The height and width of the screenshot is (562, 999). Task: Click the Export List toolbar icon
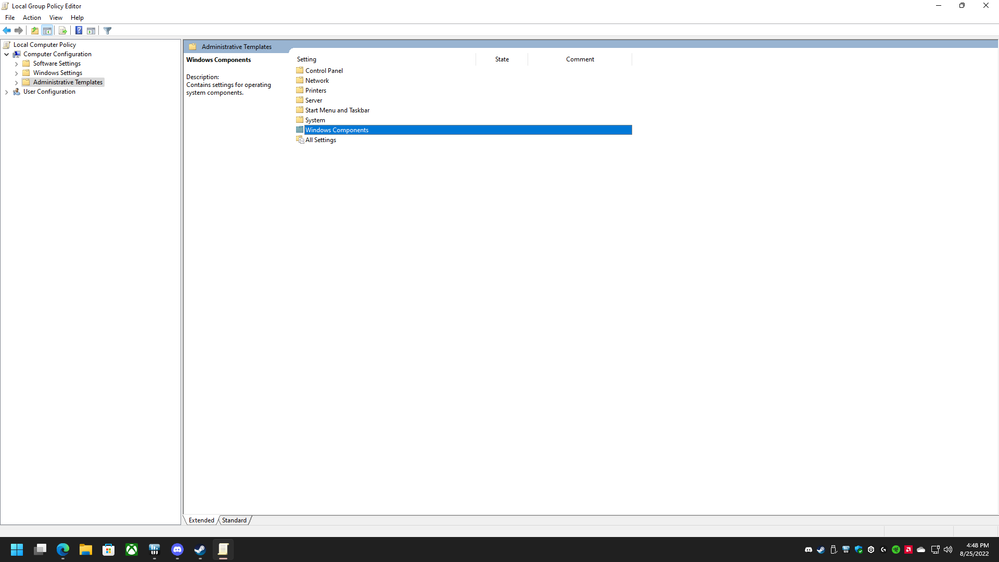(62, 31)
